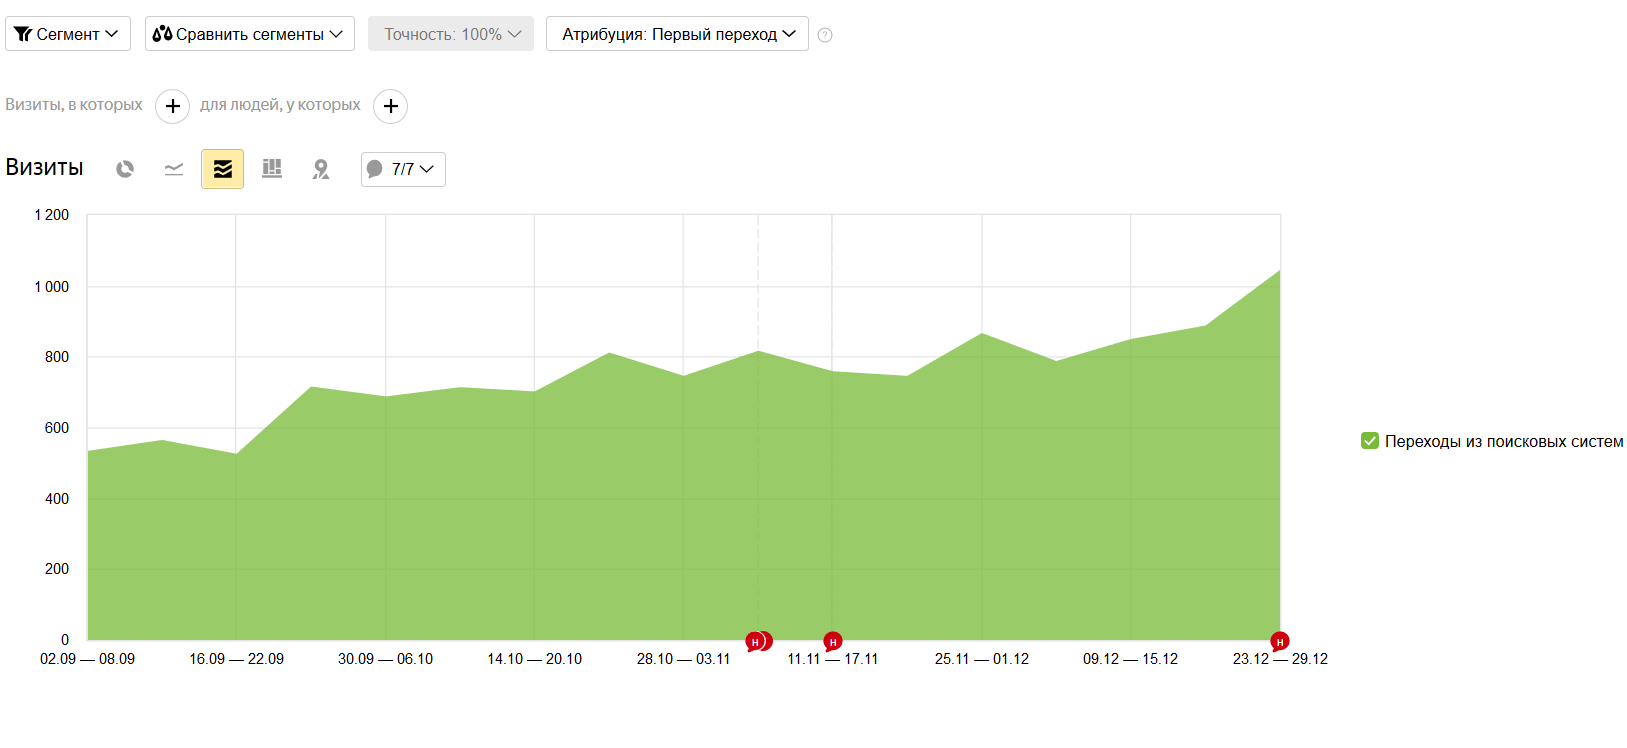The height and width of the screenshot is (748, 1627).
Task: Click the red note marker at 23.12
Action: 1279,641
